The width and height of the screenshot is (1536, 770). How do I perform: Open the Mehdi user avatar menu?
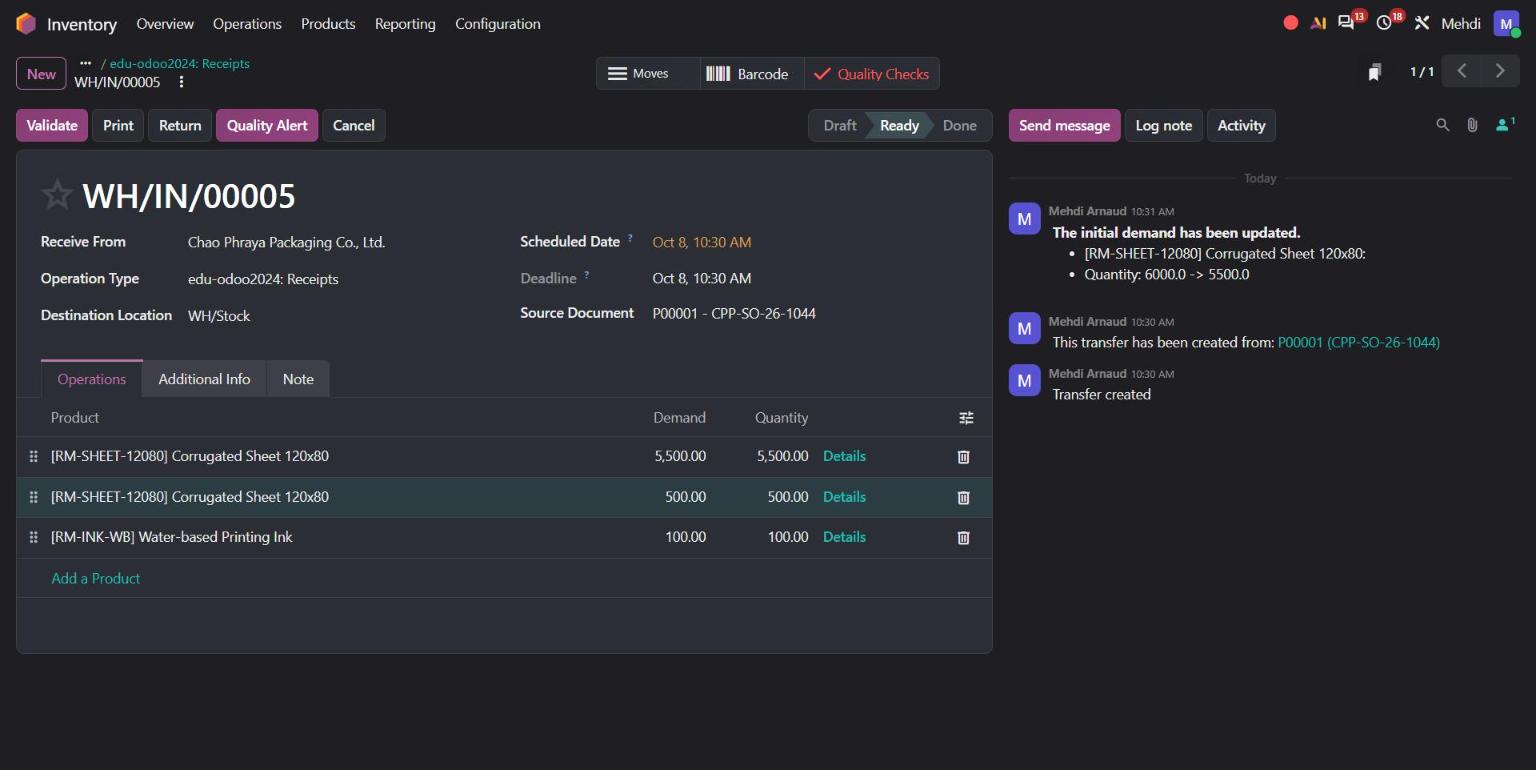pyautogui.click(x=1506, y=23)
